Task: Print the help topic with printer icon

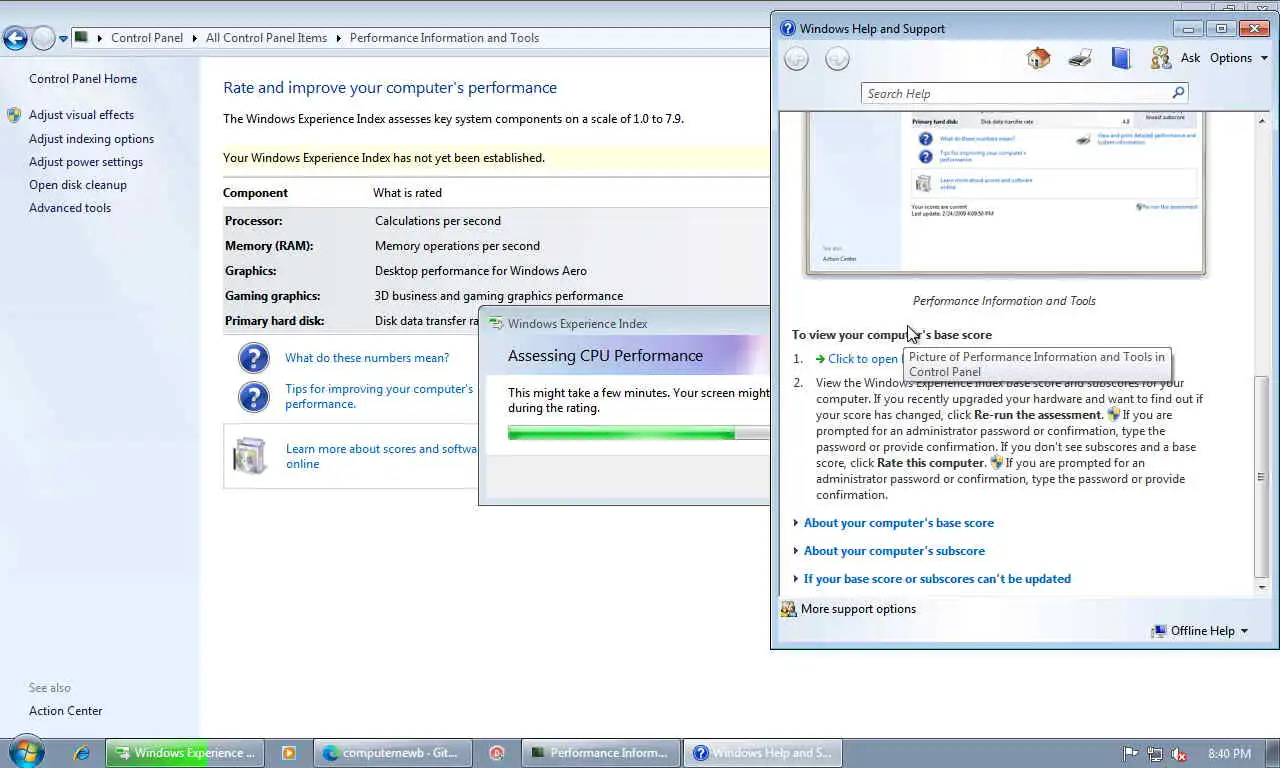Action: (x=1080, y=58)
